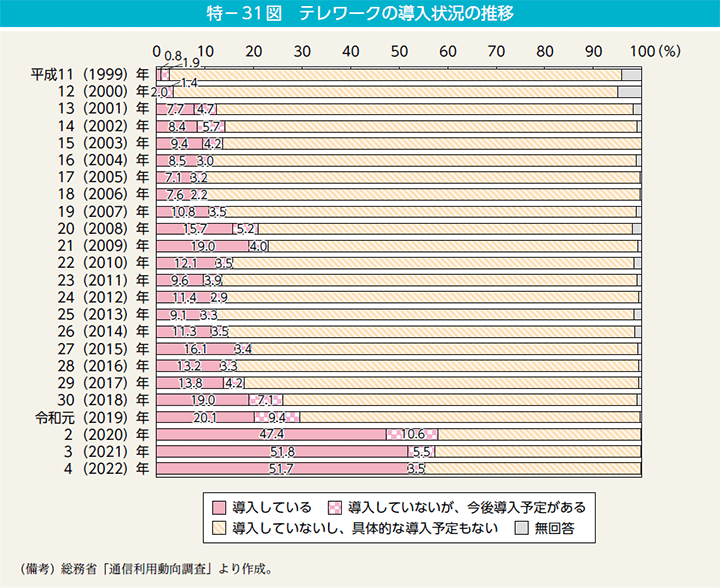Click the gray no-answer segment of the 1999 bar
The image size is (720, 588).
(x=631, y=74)
